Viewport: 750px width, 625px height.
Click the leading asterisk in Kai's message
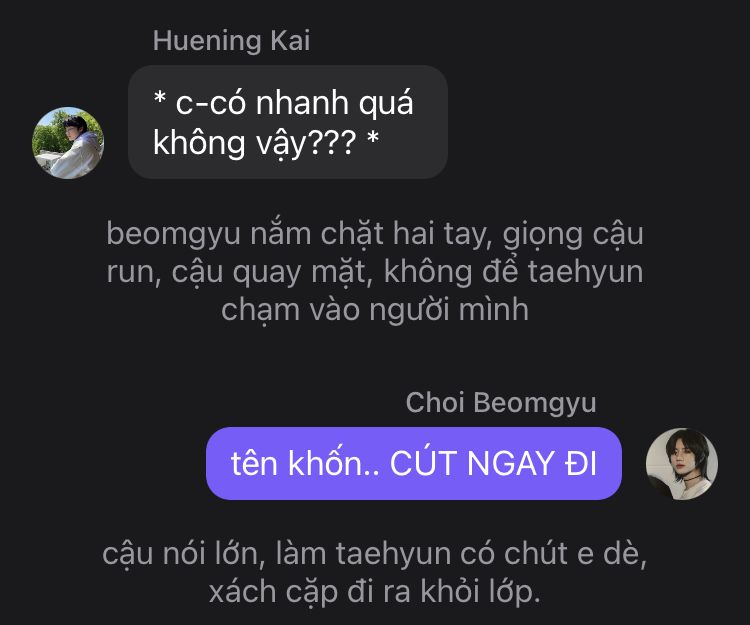point(160,99)
